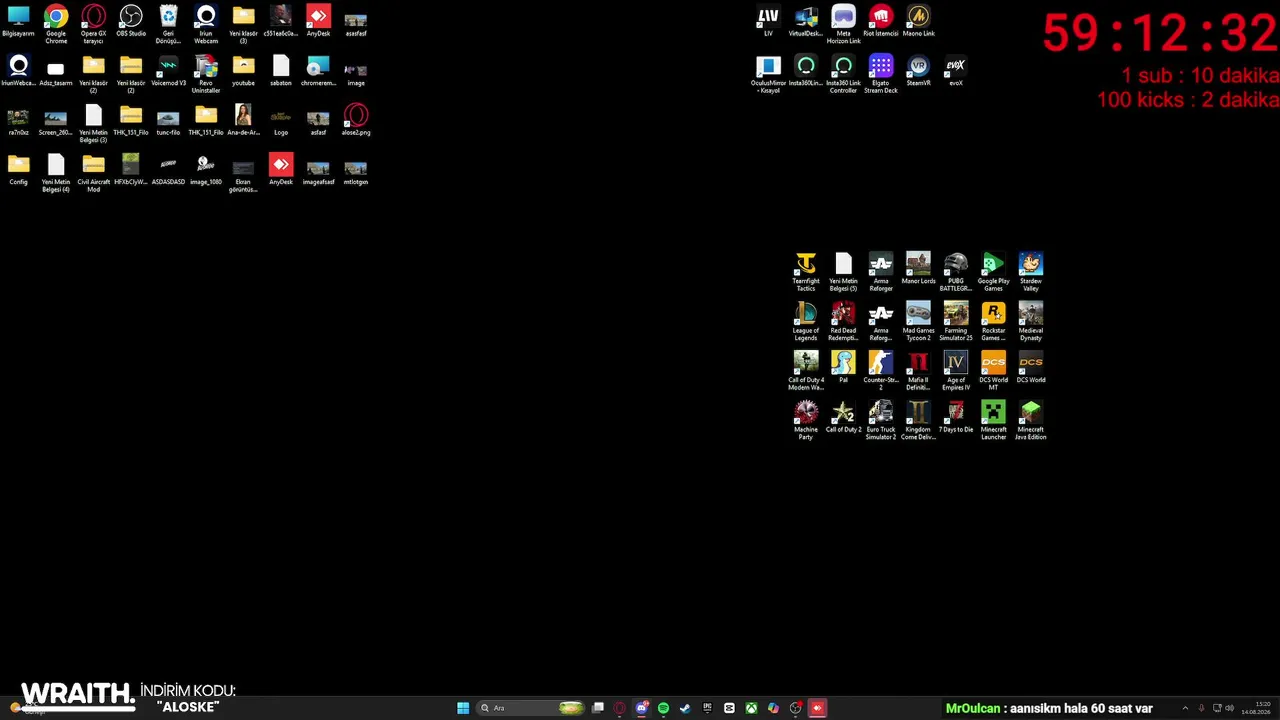Select the Mad Games Tycoon 2 shortcut
Screen dimensions: 1280x720
tap(918, 322)
